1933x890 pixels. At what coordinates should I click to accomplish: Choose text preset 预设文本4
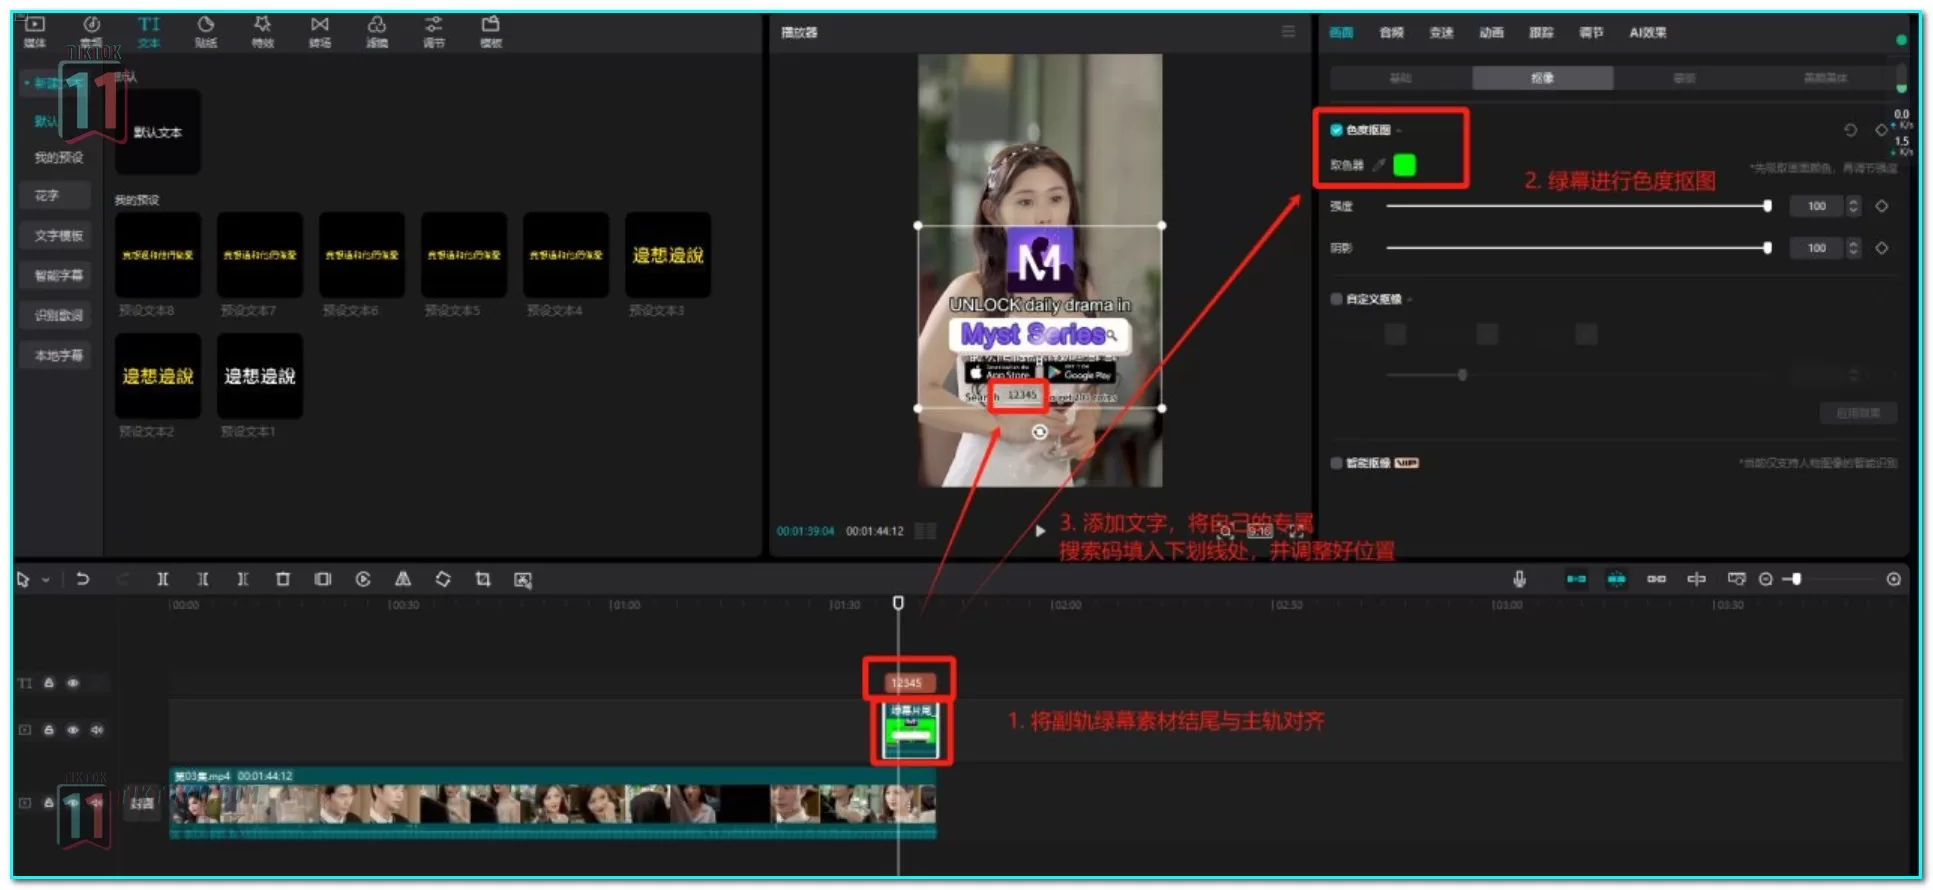click(x=566, y=255)
